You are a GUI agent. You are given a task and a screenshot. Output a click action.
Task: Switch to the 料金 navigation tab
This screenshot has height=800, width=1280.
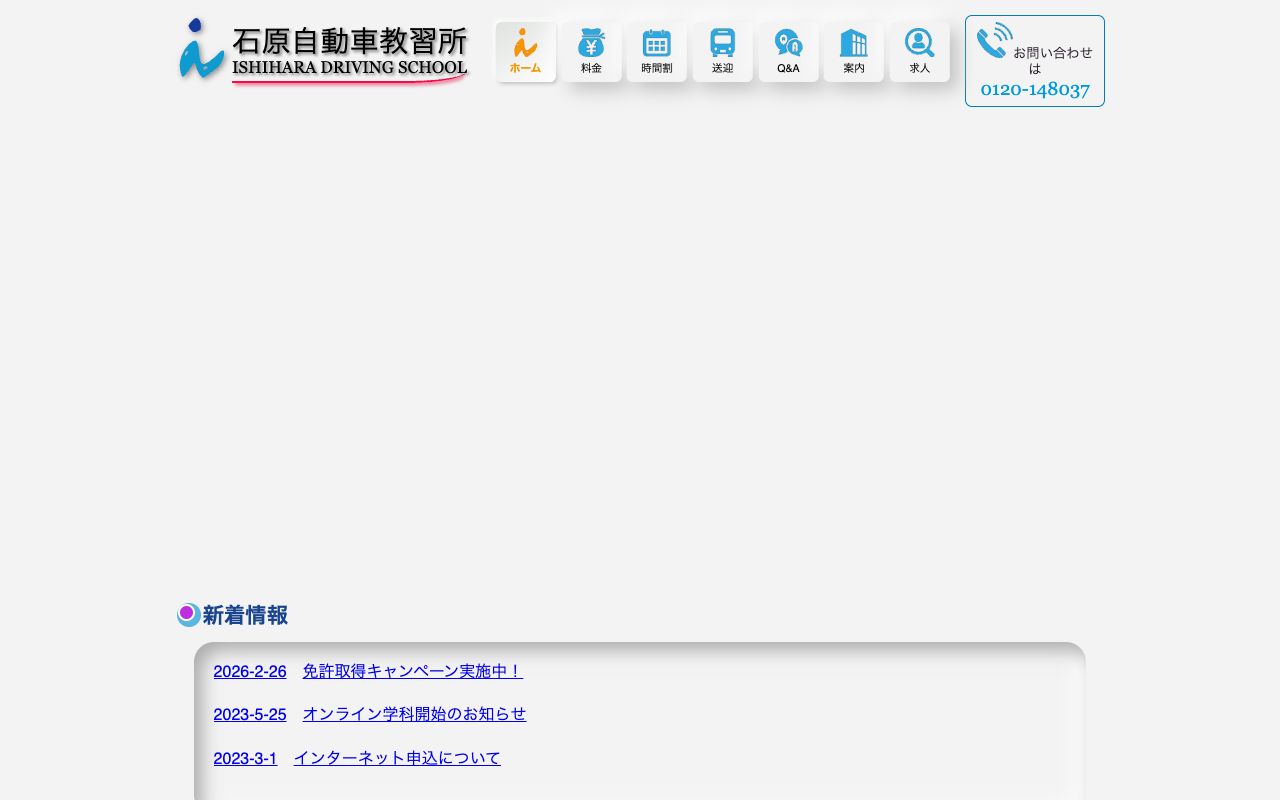click(591, 52)
